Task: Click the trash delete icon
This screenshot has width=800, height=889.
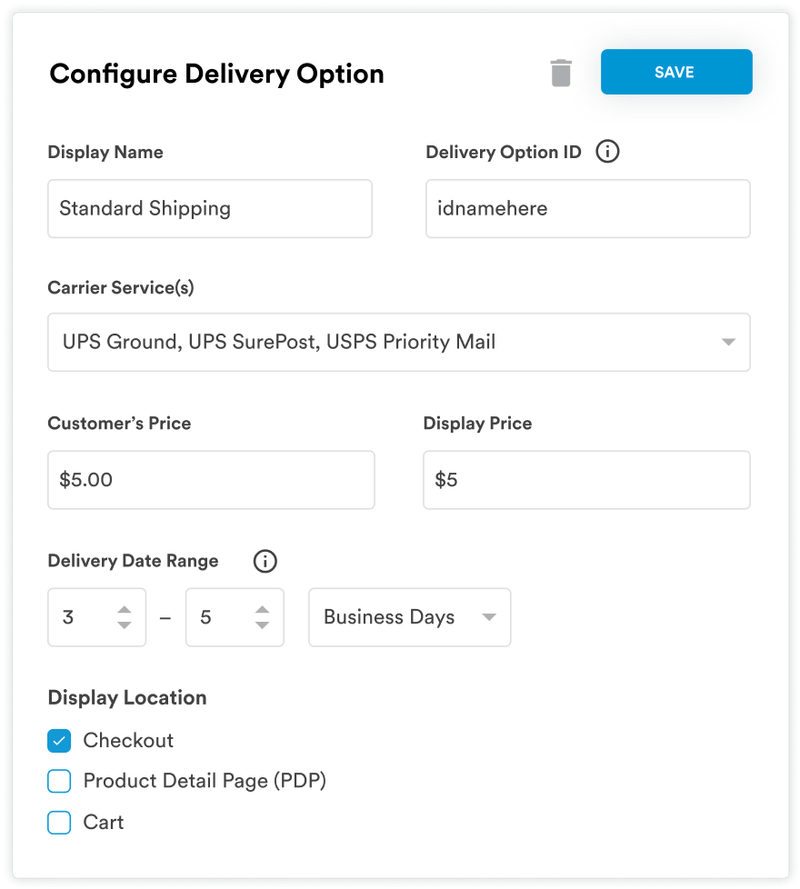Action: (x=561, y=71)
